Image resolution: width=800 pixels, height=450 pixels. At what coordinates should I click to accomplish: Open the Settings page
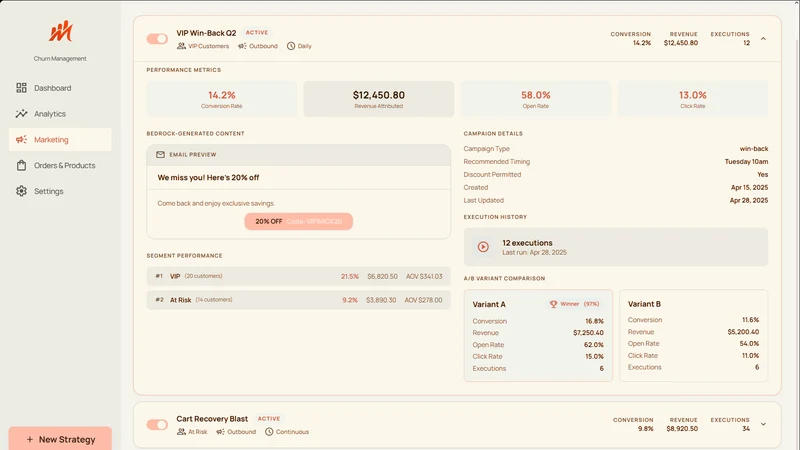pyautogui.click(x=60, y=191)
